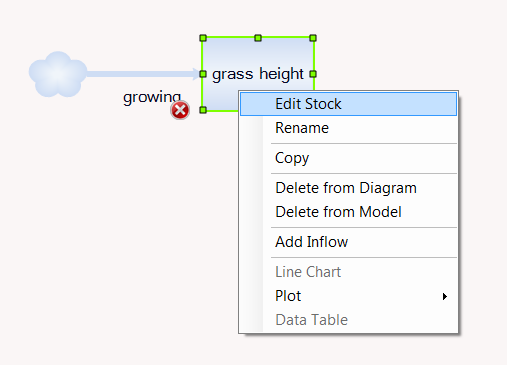Click the right-middle stock selection handle

point(313,74)
